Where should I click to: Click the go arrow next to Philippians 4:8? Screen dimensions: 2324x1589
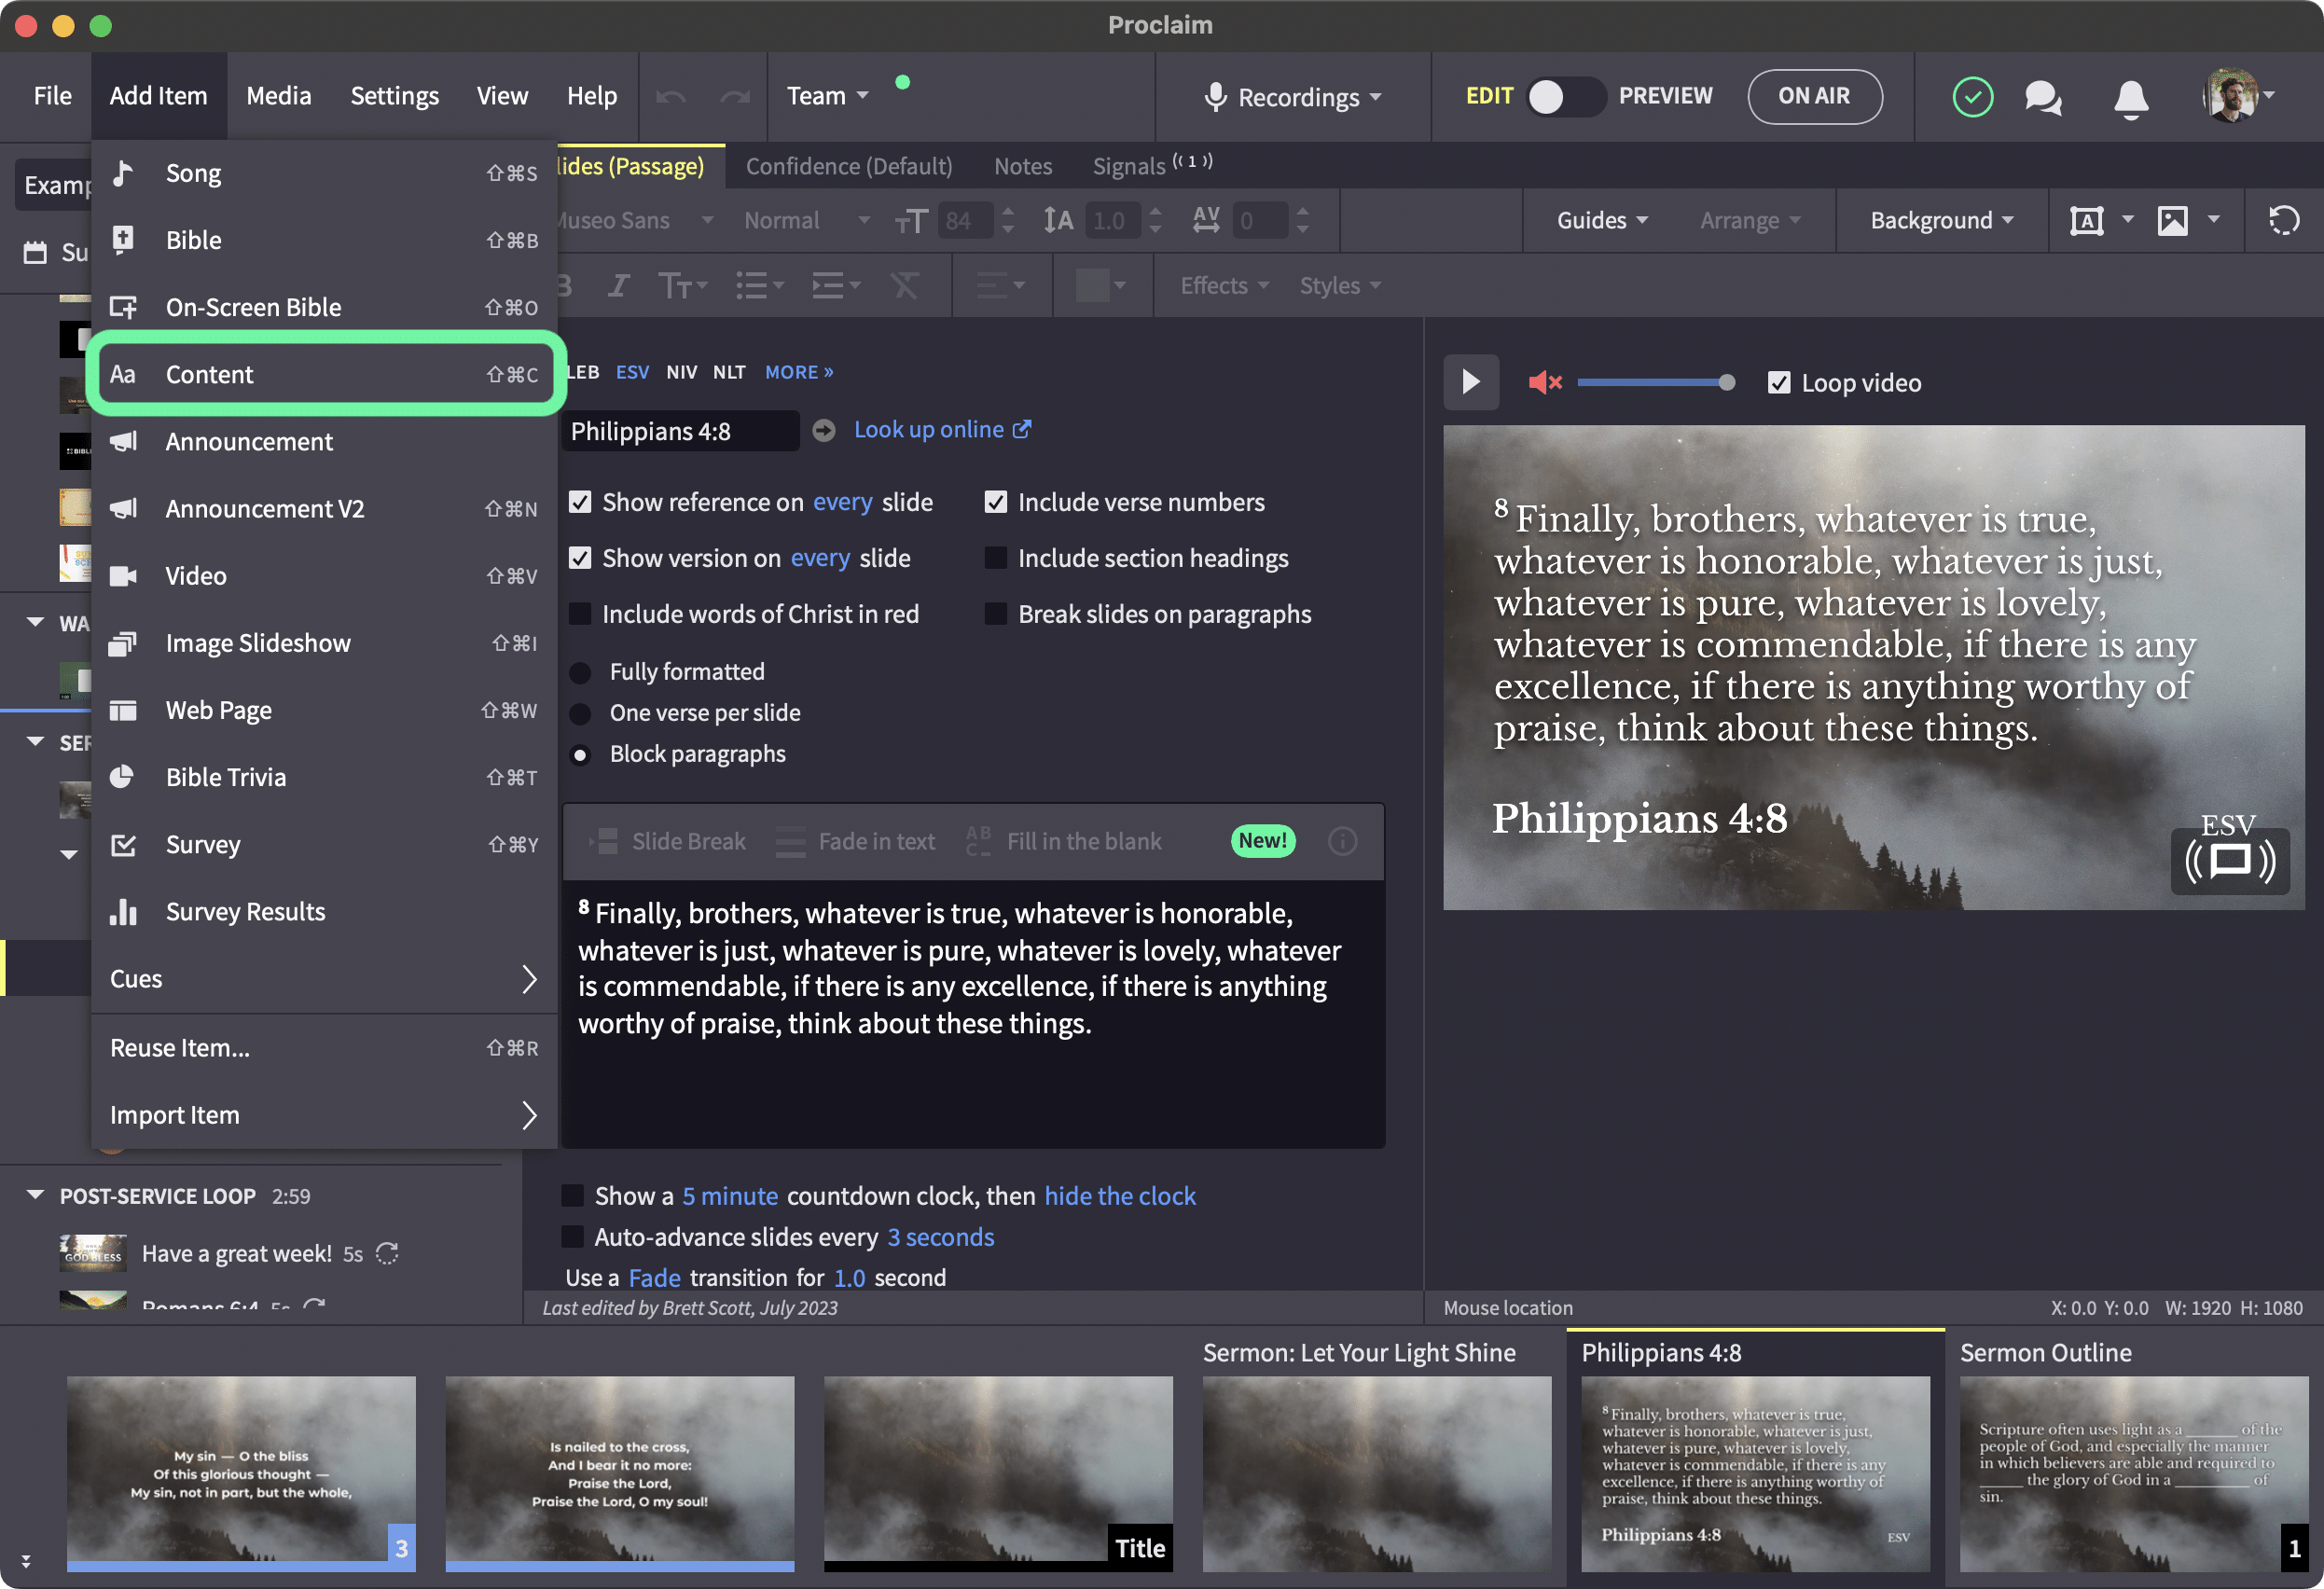pyautogui.click(x=823, y=430)
